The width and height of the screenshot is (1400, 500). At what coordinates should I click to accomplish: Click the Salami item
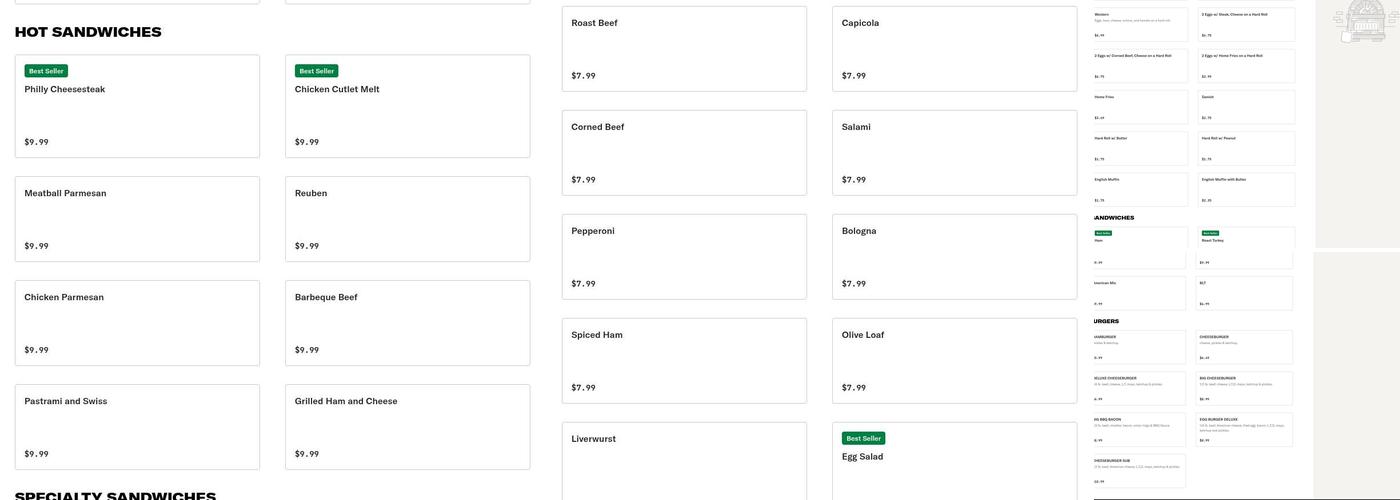pos(954,153)
